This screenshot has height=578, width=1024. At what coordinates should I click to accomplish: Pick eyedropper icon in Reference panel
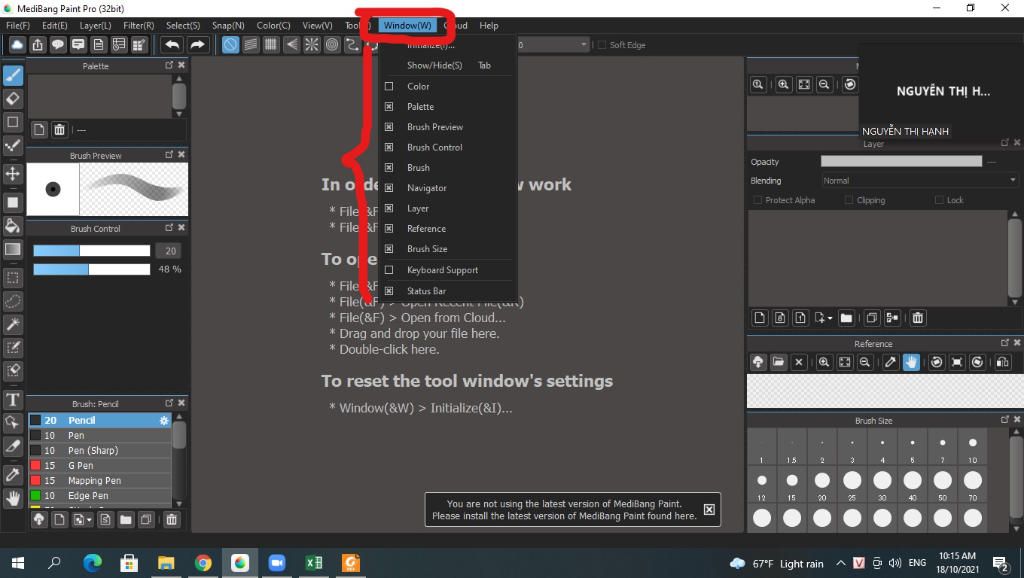tap(890, 362)
